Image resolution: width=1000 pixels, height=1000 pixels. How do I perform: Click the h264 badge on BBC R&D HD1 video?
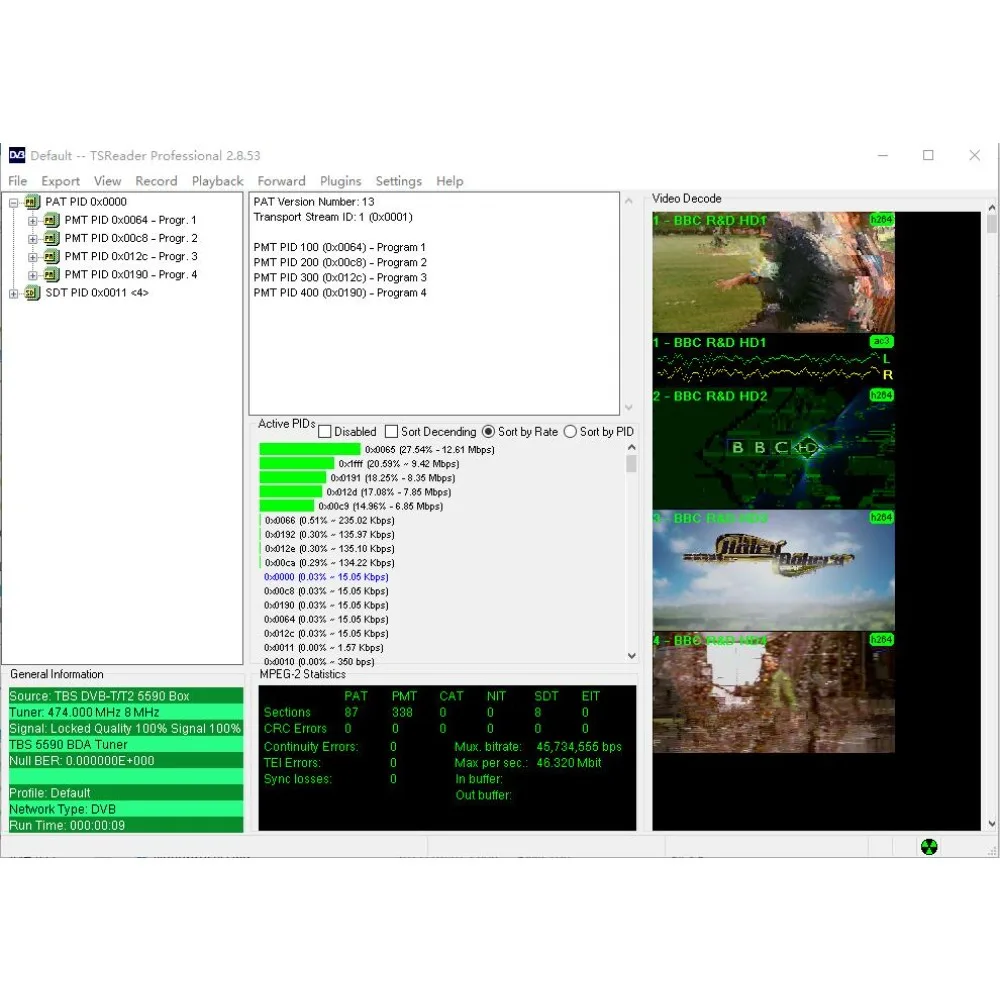click(881, 219)
